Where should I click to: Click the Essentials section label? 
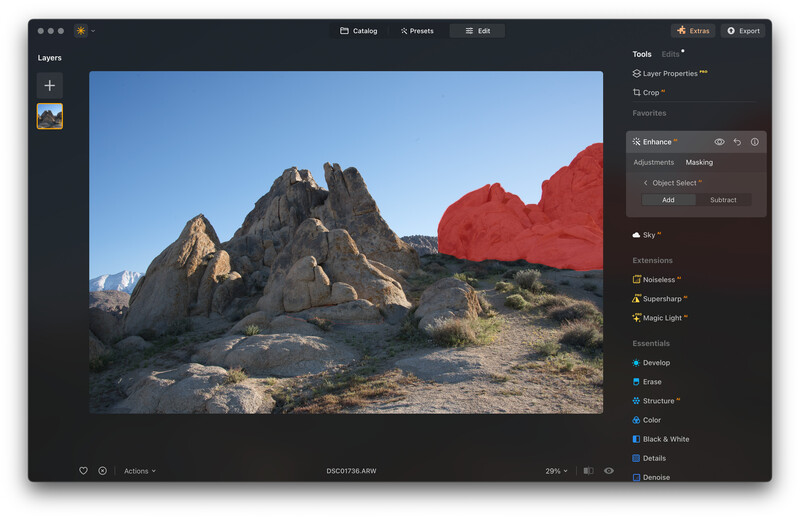click(651, 343)
